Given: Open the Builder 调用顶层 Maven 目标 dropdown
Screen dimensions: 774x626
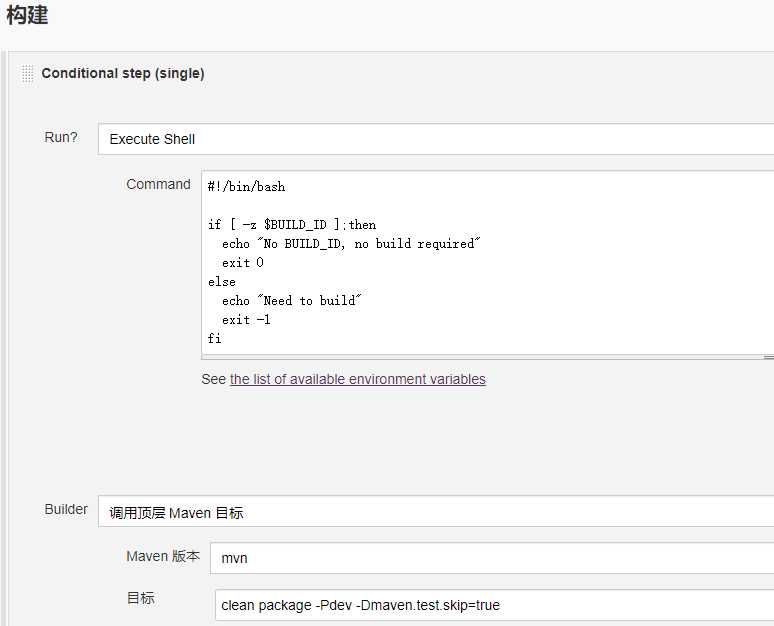Looking at the screenshot, I should click(436, 512).
